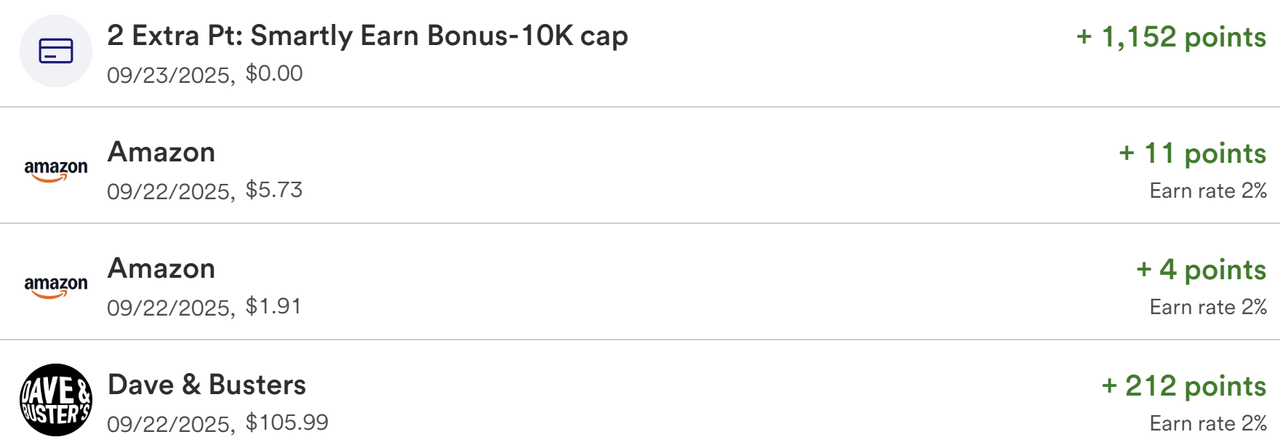Open the Amazon $1.91 transaction title
The height and width of the screenshot is (445, 1280).
[x=161, y=269]
